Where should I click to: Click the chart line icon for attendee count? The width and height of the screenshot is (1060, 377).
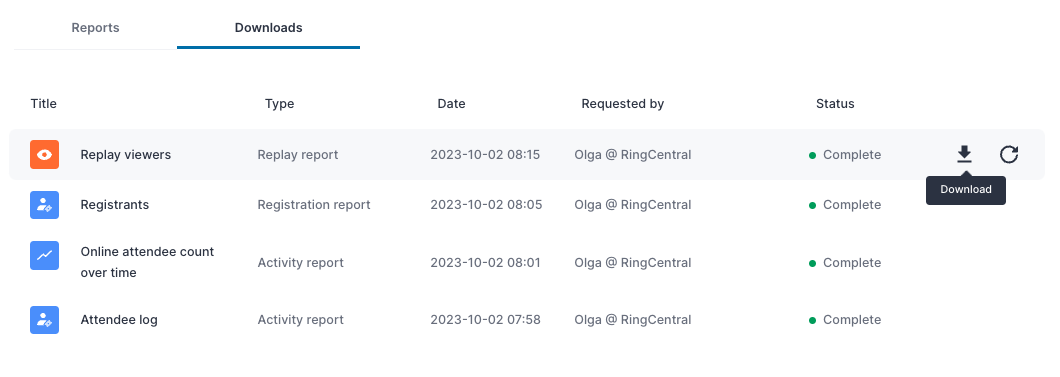45,255
